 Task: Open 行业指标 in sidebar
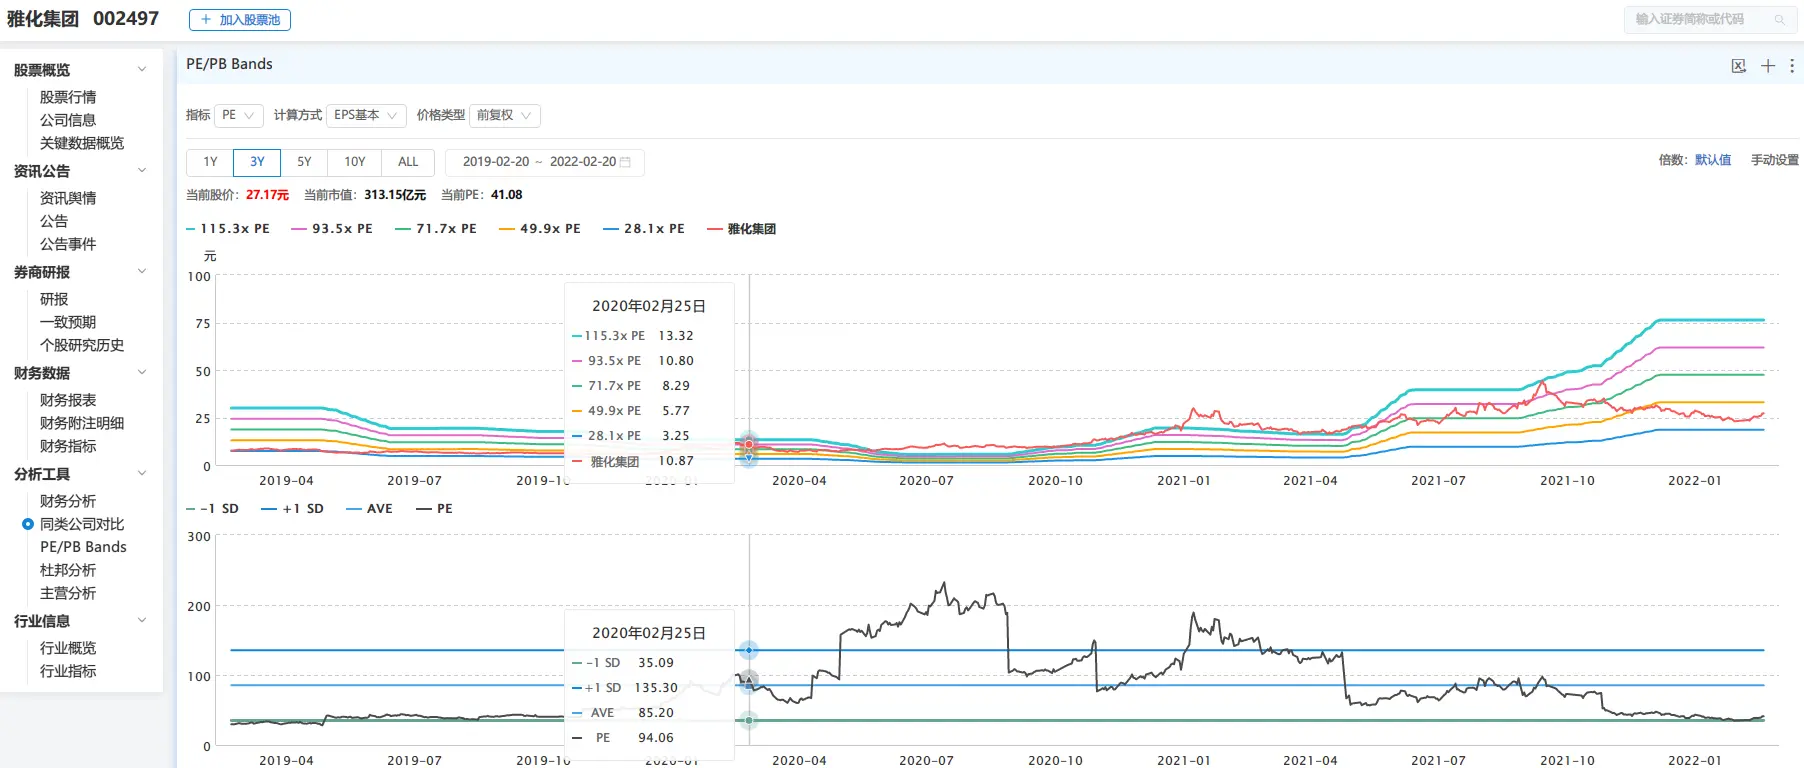click(x=68, y=671)
